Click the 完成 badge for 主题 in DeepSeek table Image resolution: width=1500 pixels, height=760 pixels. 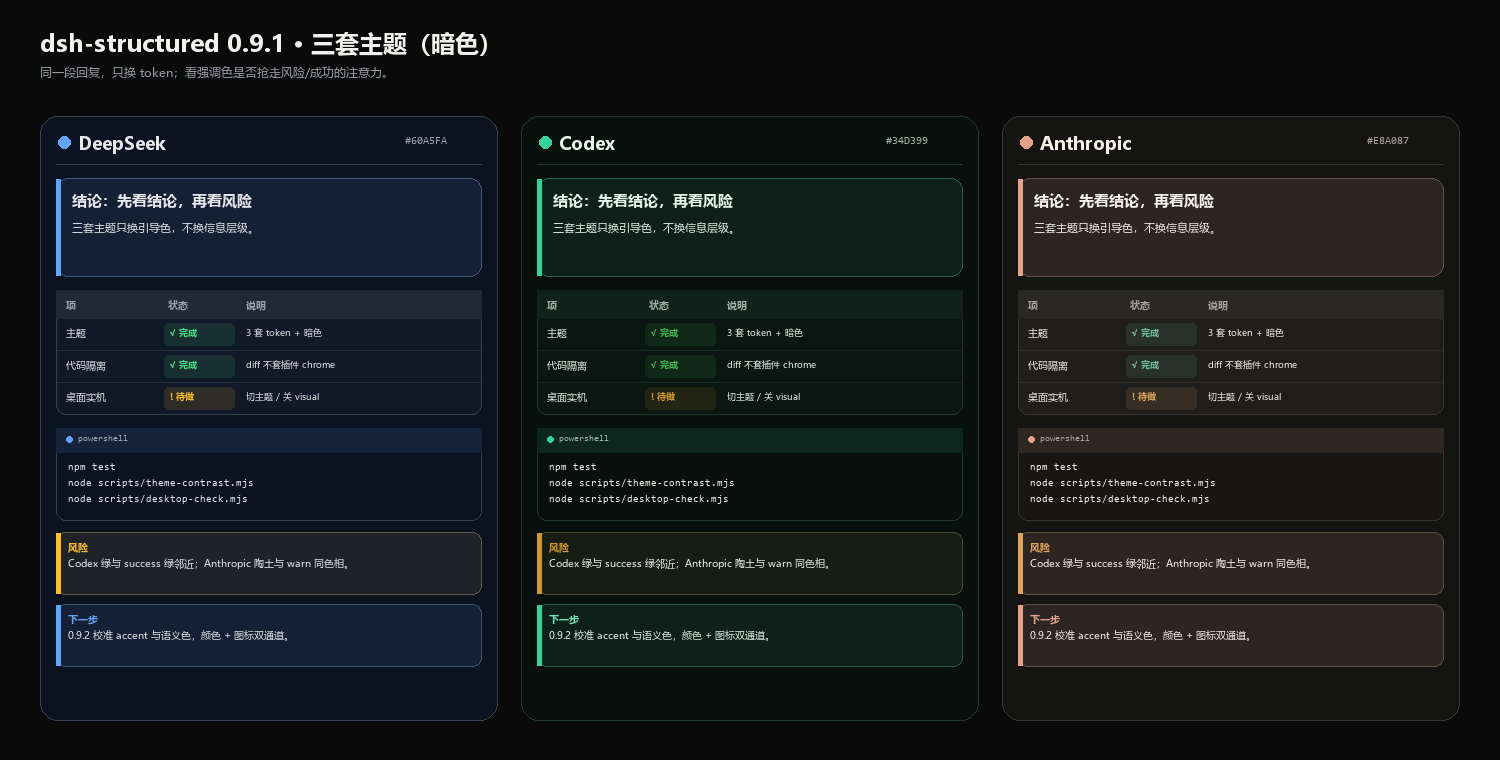pyautogui.click(x=199, y=334)
